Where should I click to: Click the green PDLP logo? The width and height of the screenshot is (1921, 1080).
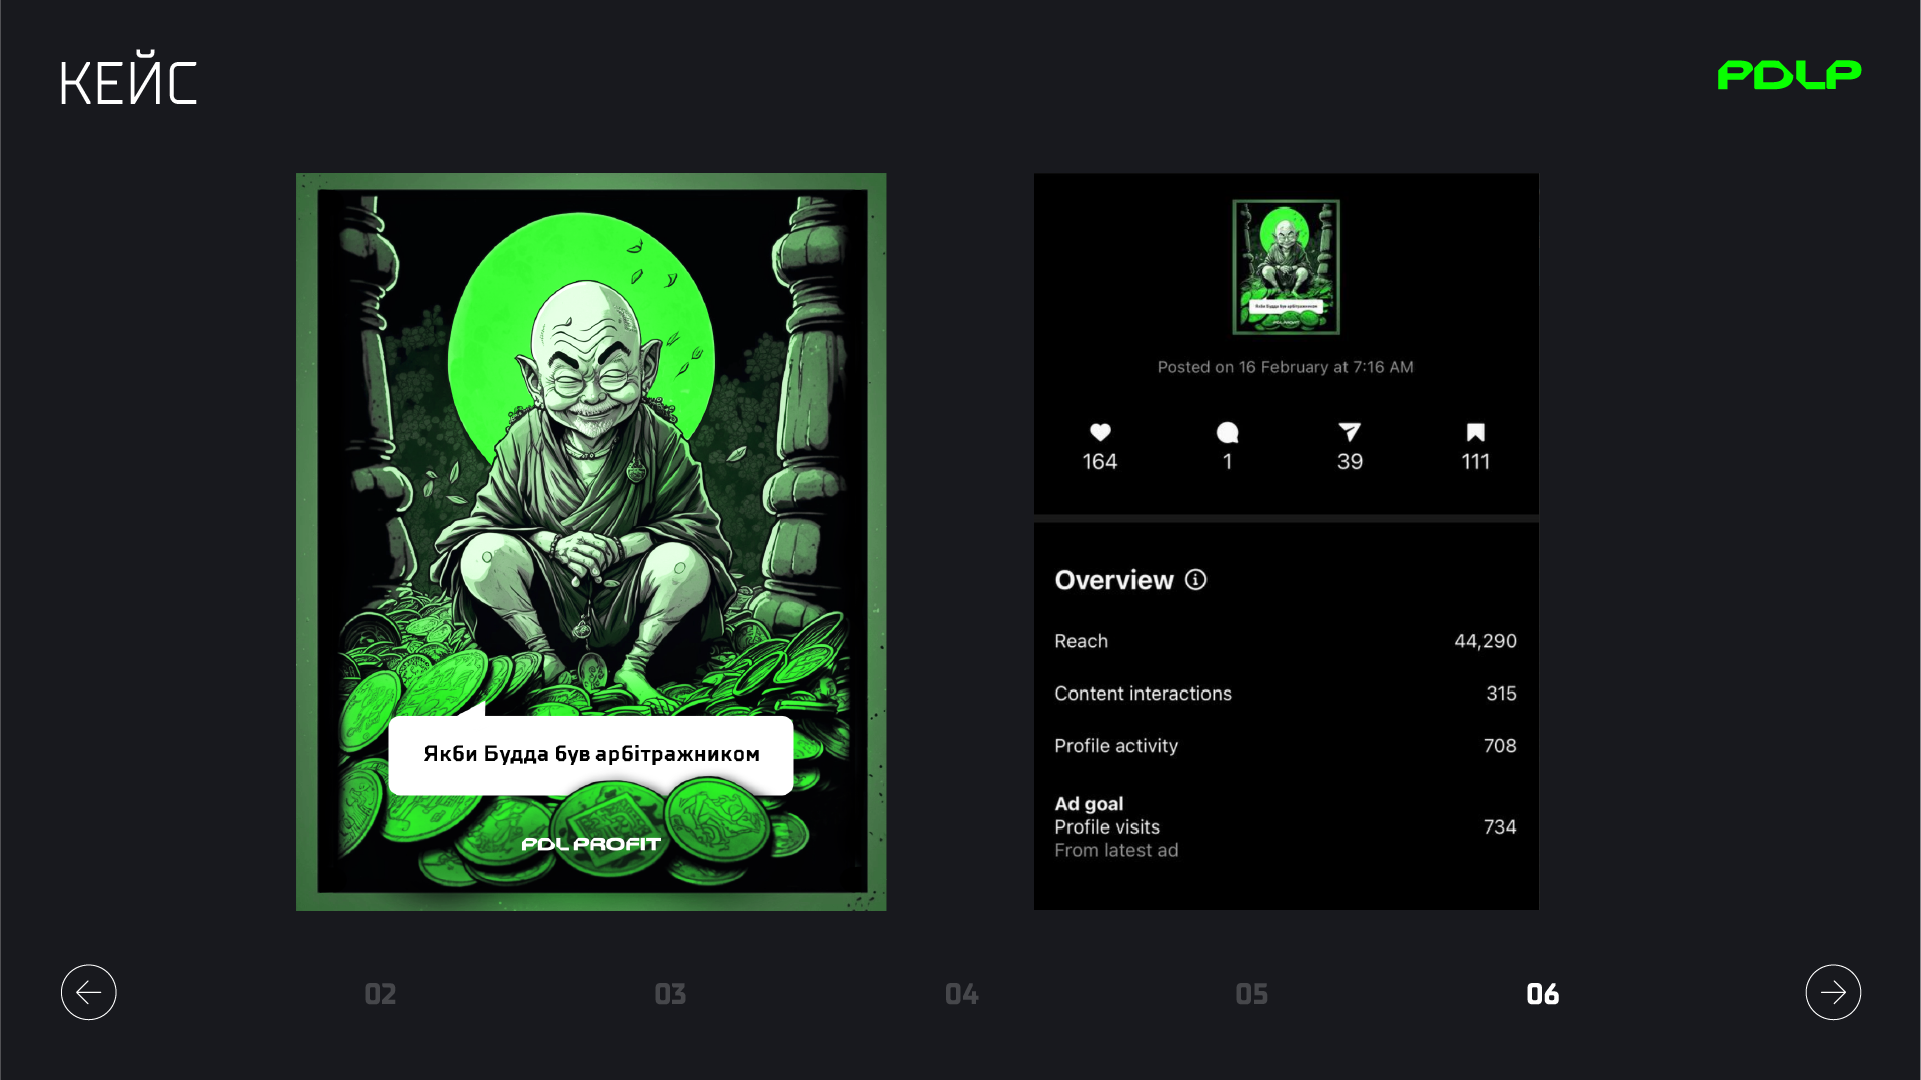[1788, 75]
